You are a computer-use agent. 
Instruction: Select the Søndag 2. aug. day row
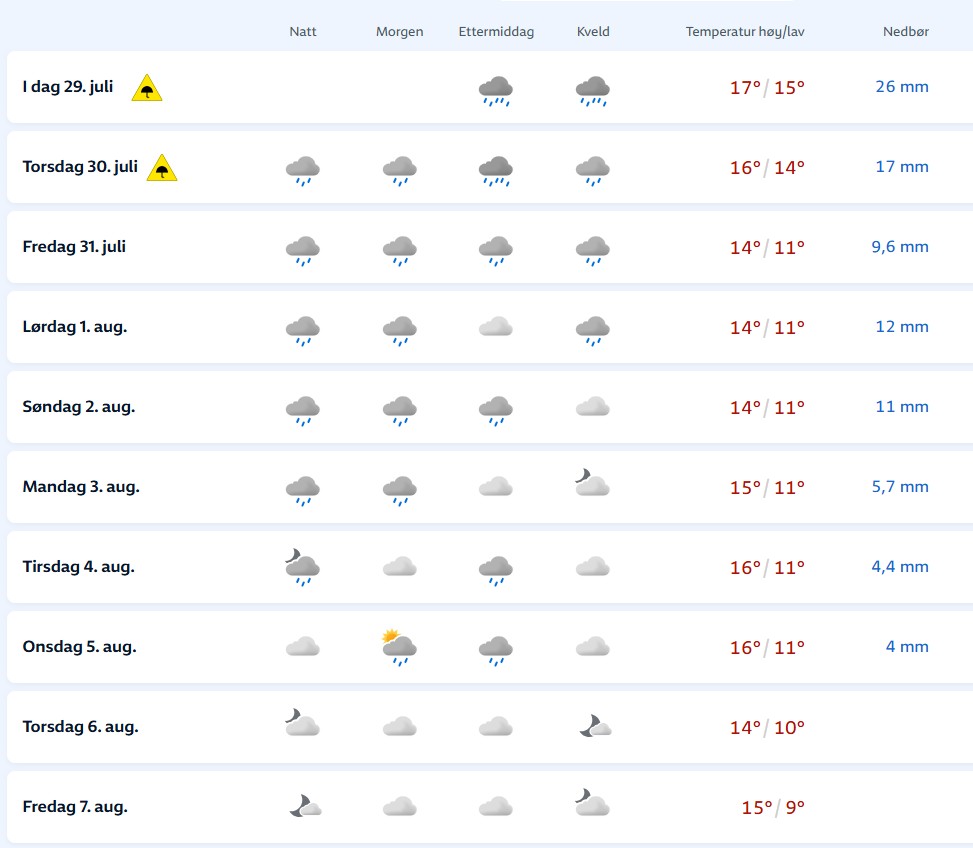(490, 408)
